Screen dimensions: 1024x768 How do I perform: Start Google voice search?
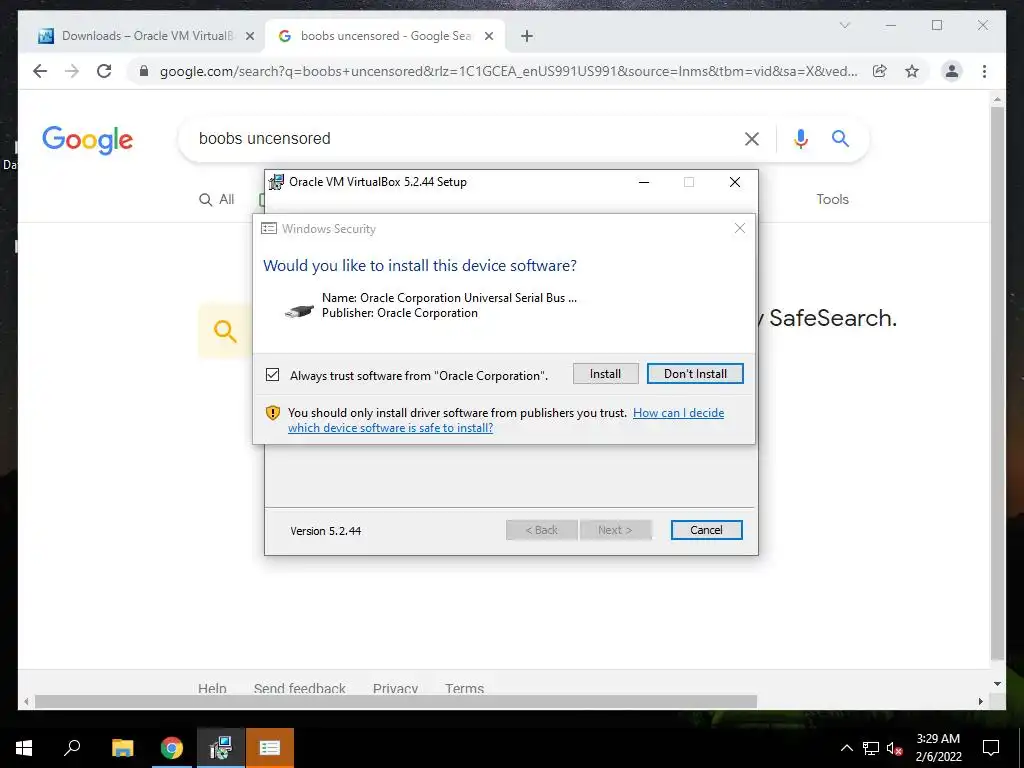coord(801,138)
